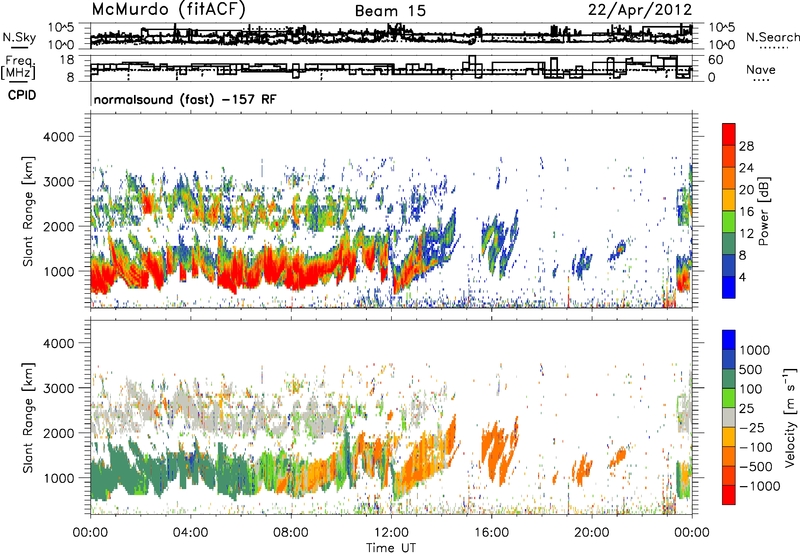Pick the bright blue bottom Power colorbar segment

(729, 287)
